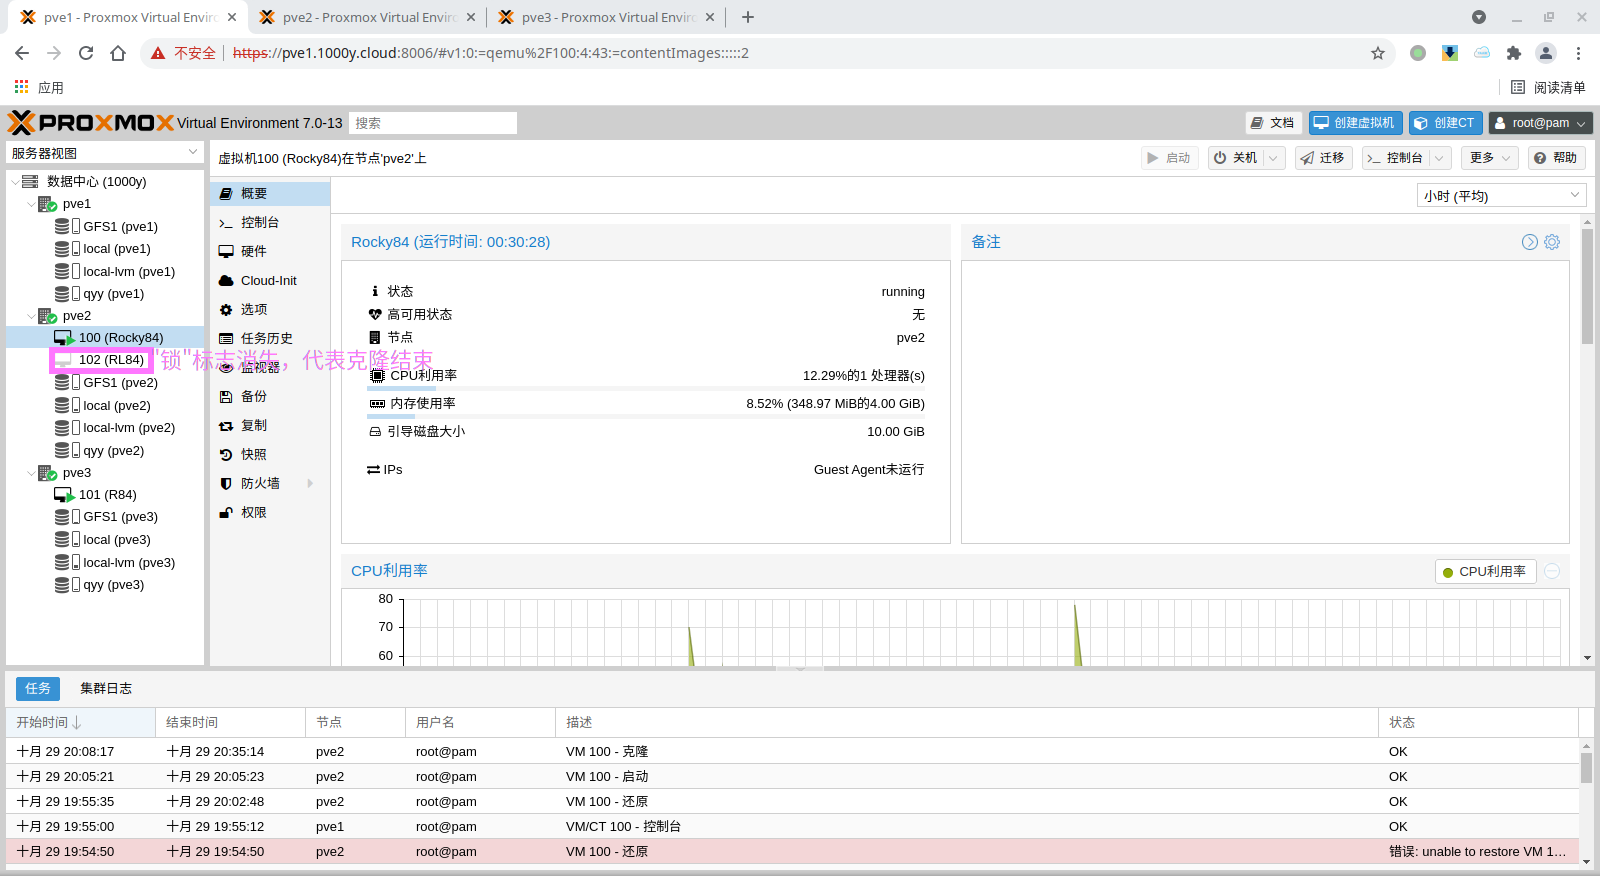The image size is (1600, 876).
Task: Click the notes edit gear icon
Action: click(x=1552, y=242)
